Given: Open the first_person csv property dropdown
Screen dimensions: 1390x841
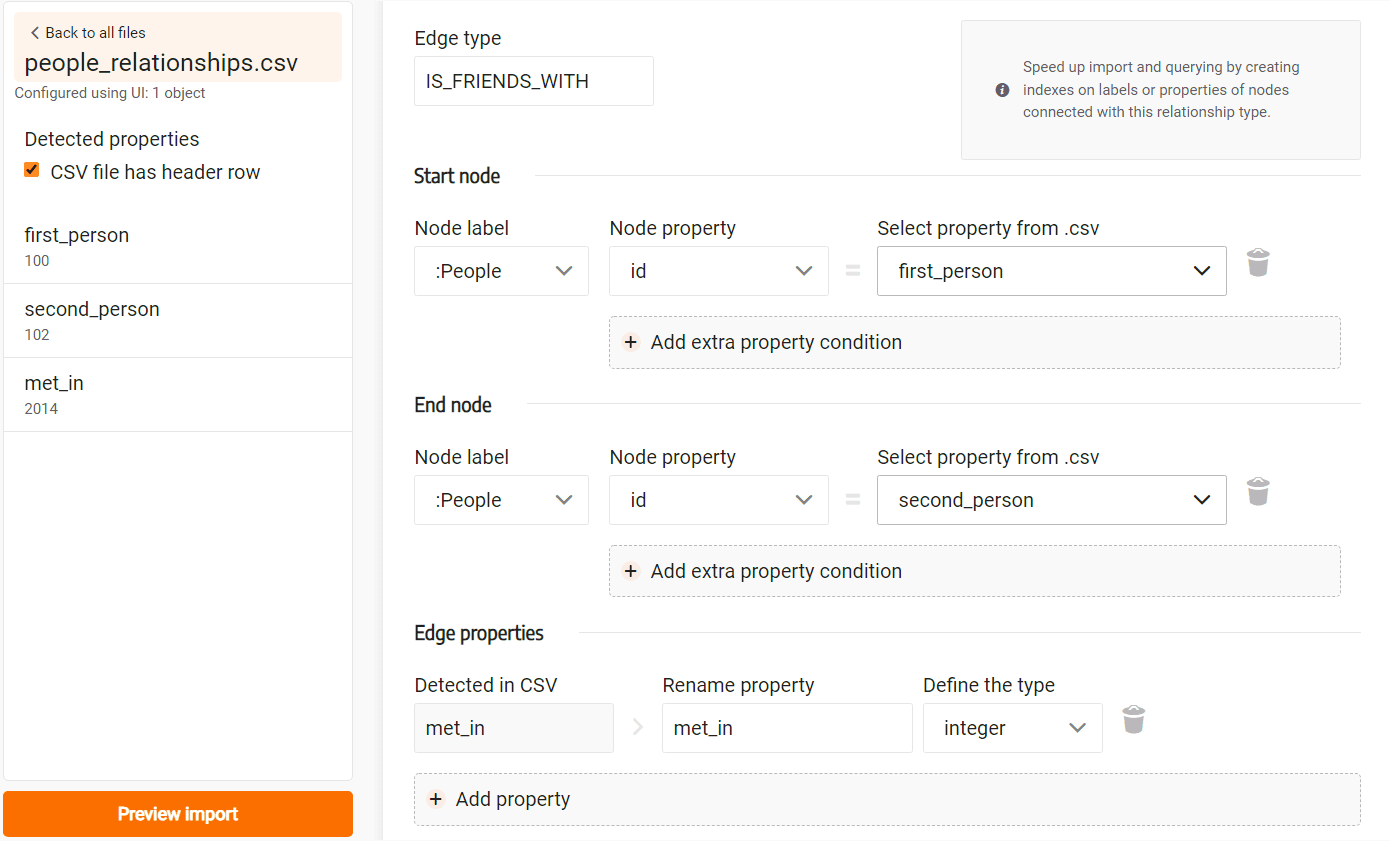Looking at the screenshot, I should coord(1052,271).
